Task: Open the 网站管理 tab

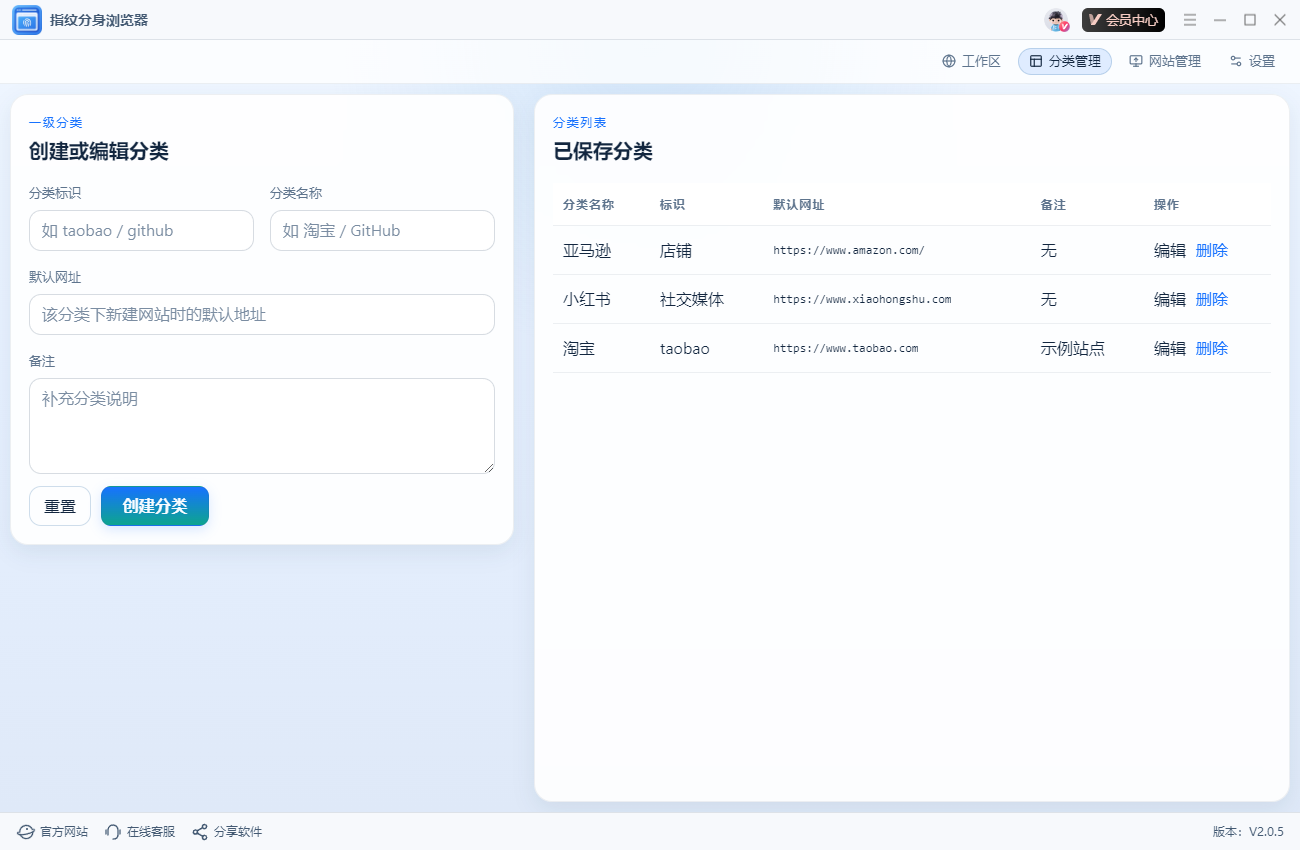Action: pos(1165,61)
